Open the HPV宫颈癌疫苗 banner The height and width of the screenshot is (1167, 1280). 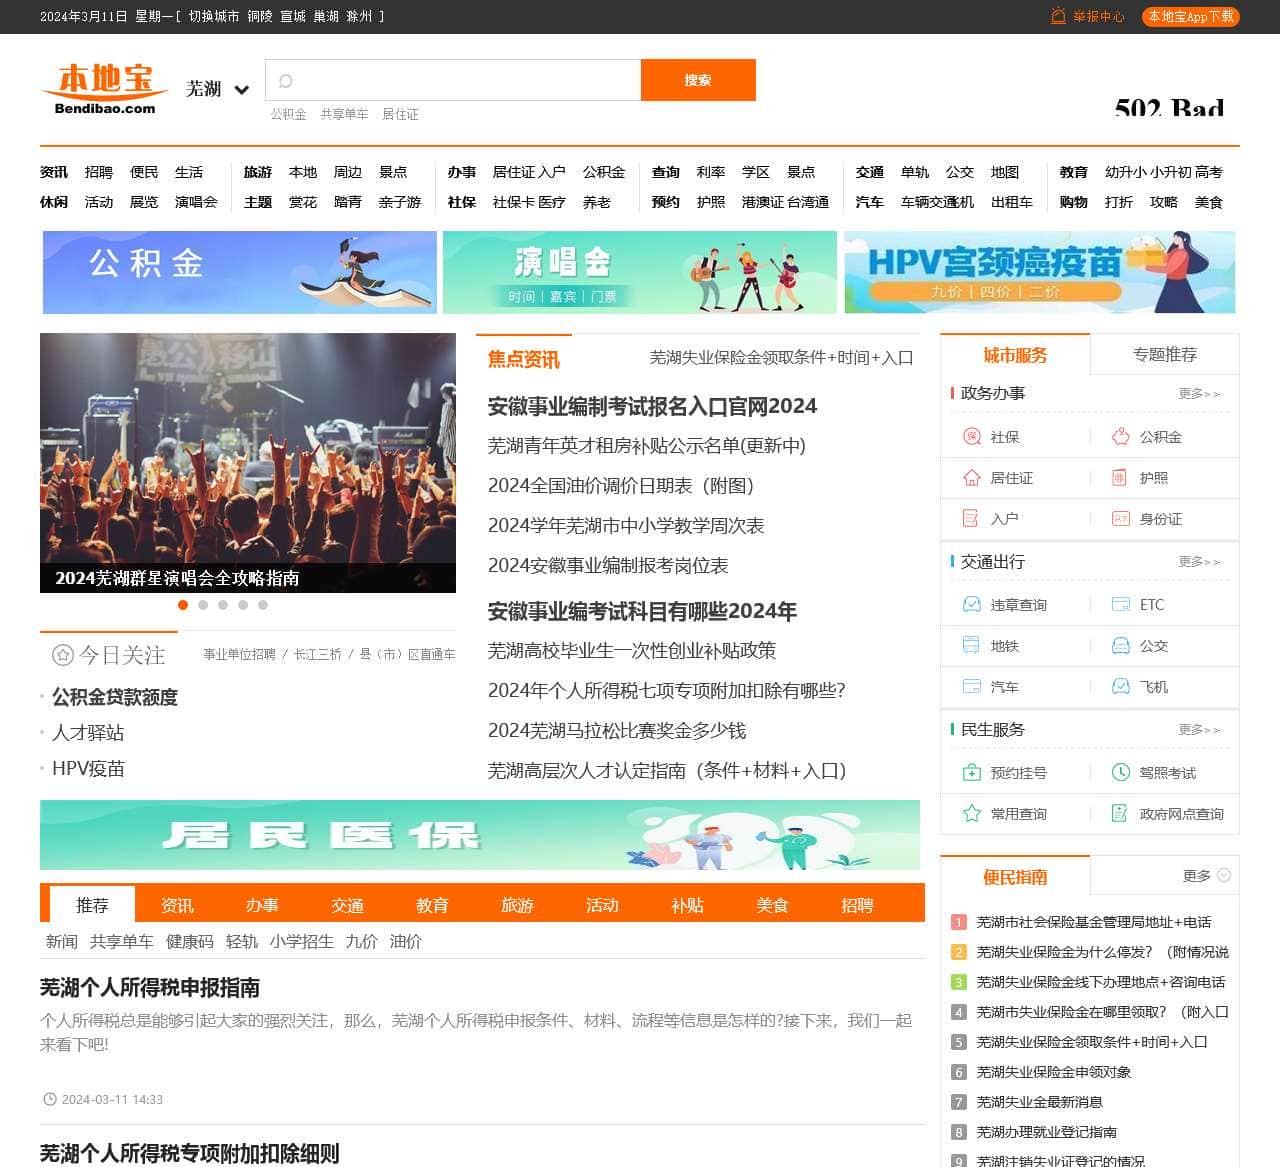pyautogui.click(x=1039, y=272)
